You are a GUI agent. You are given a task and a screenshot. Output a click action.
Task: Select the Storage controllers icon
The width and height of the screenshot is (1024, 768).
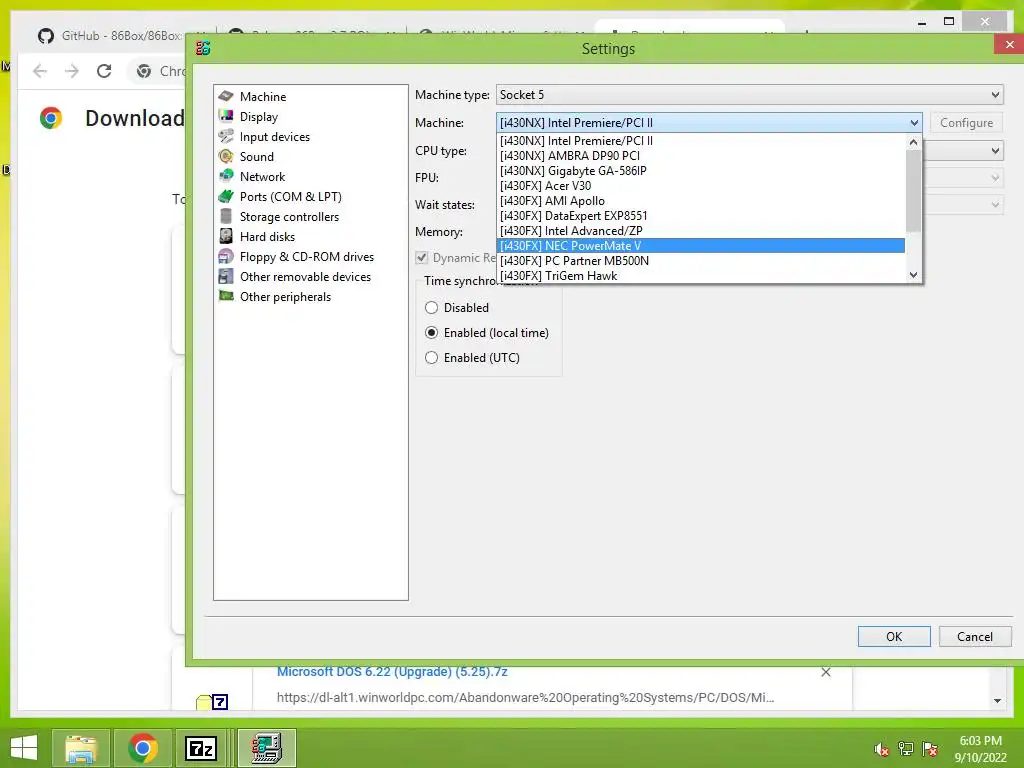coord(226,216)
